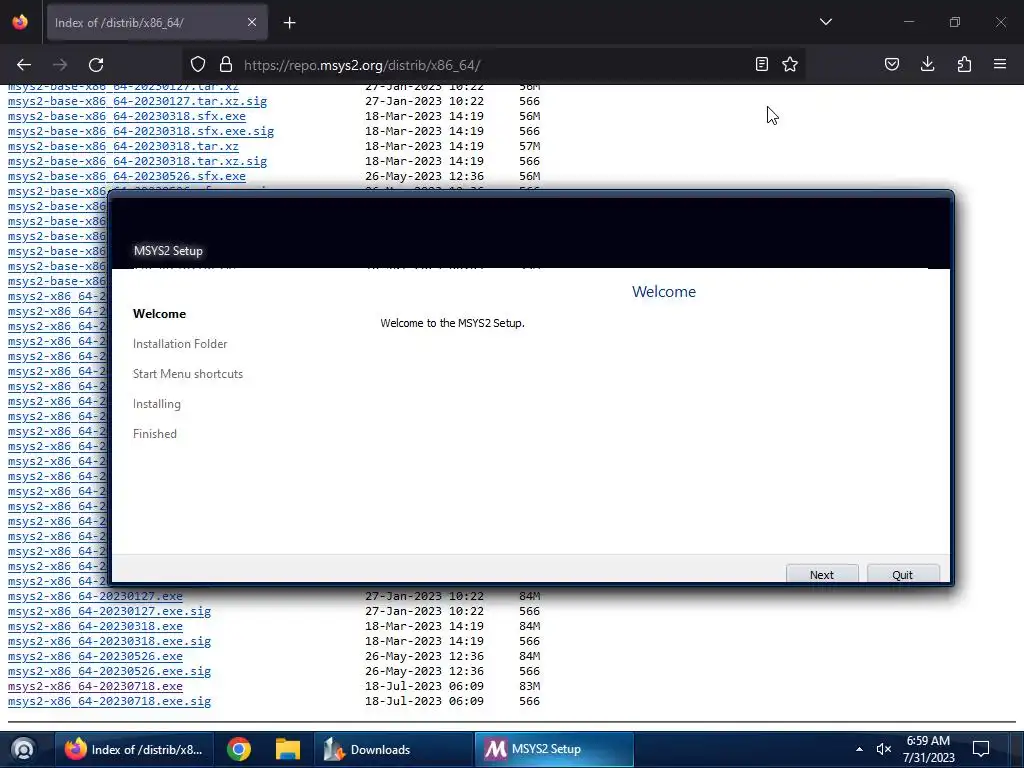Open the clock showing 6:59 AM

(929, 749)
